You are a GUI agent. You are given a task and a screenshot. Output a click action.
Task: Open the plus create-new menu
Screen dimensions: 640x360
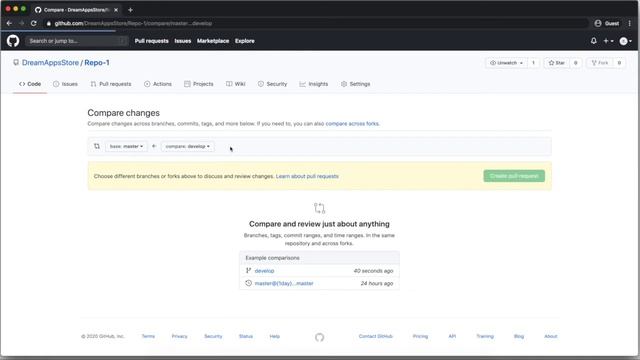click(608, 41)
